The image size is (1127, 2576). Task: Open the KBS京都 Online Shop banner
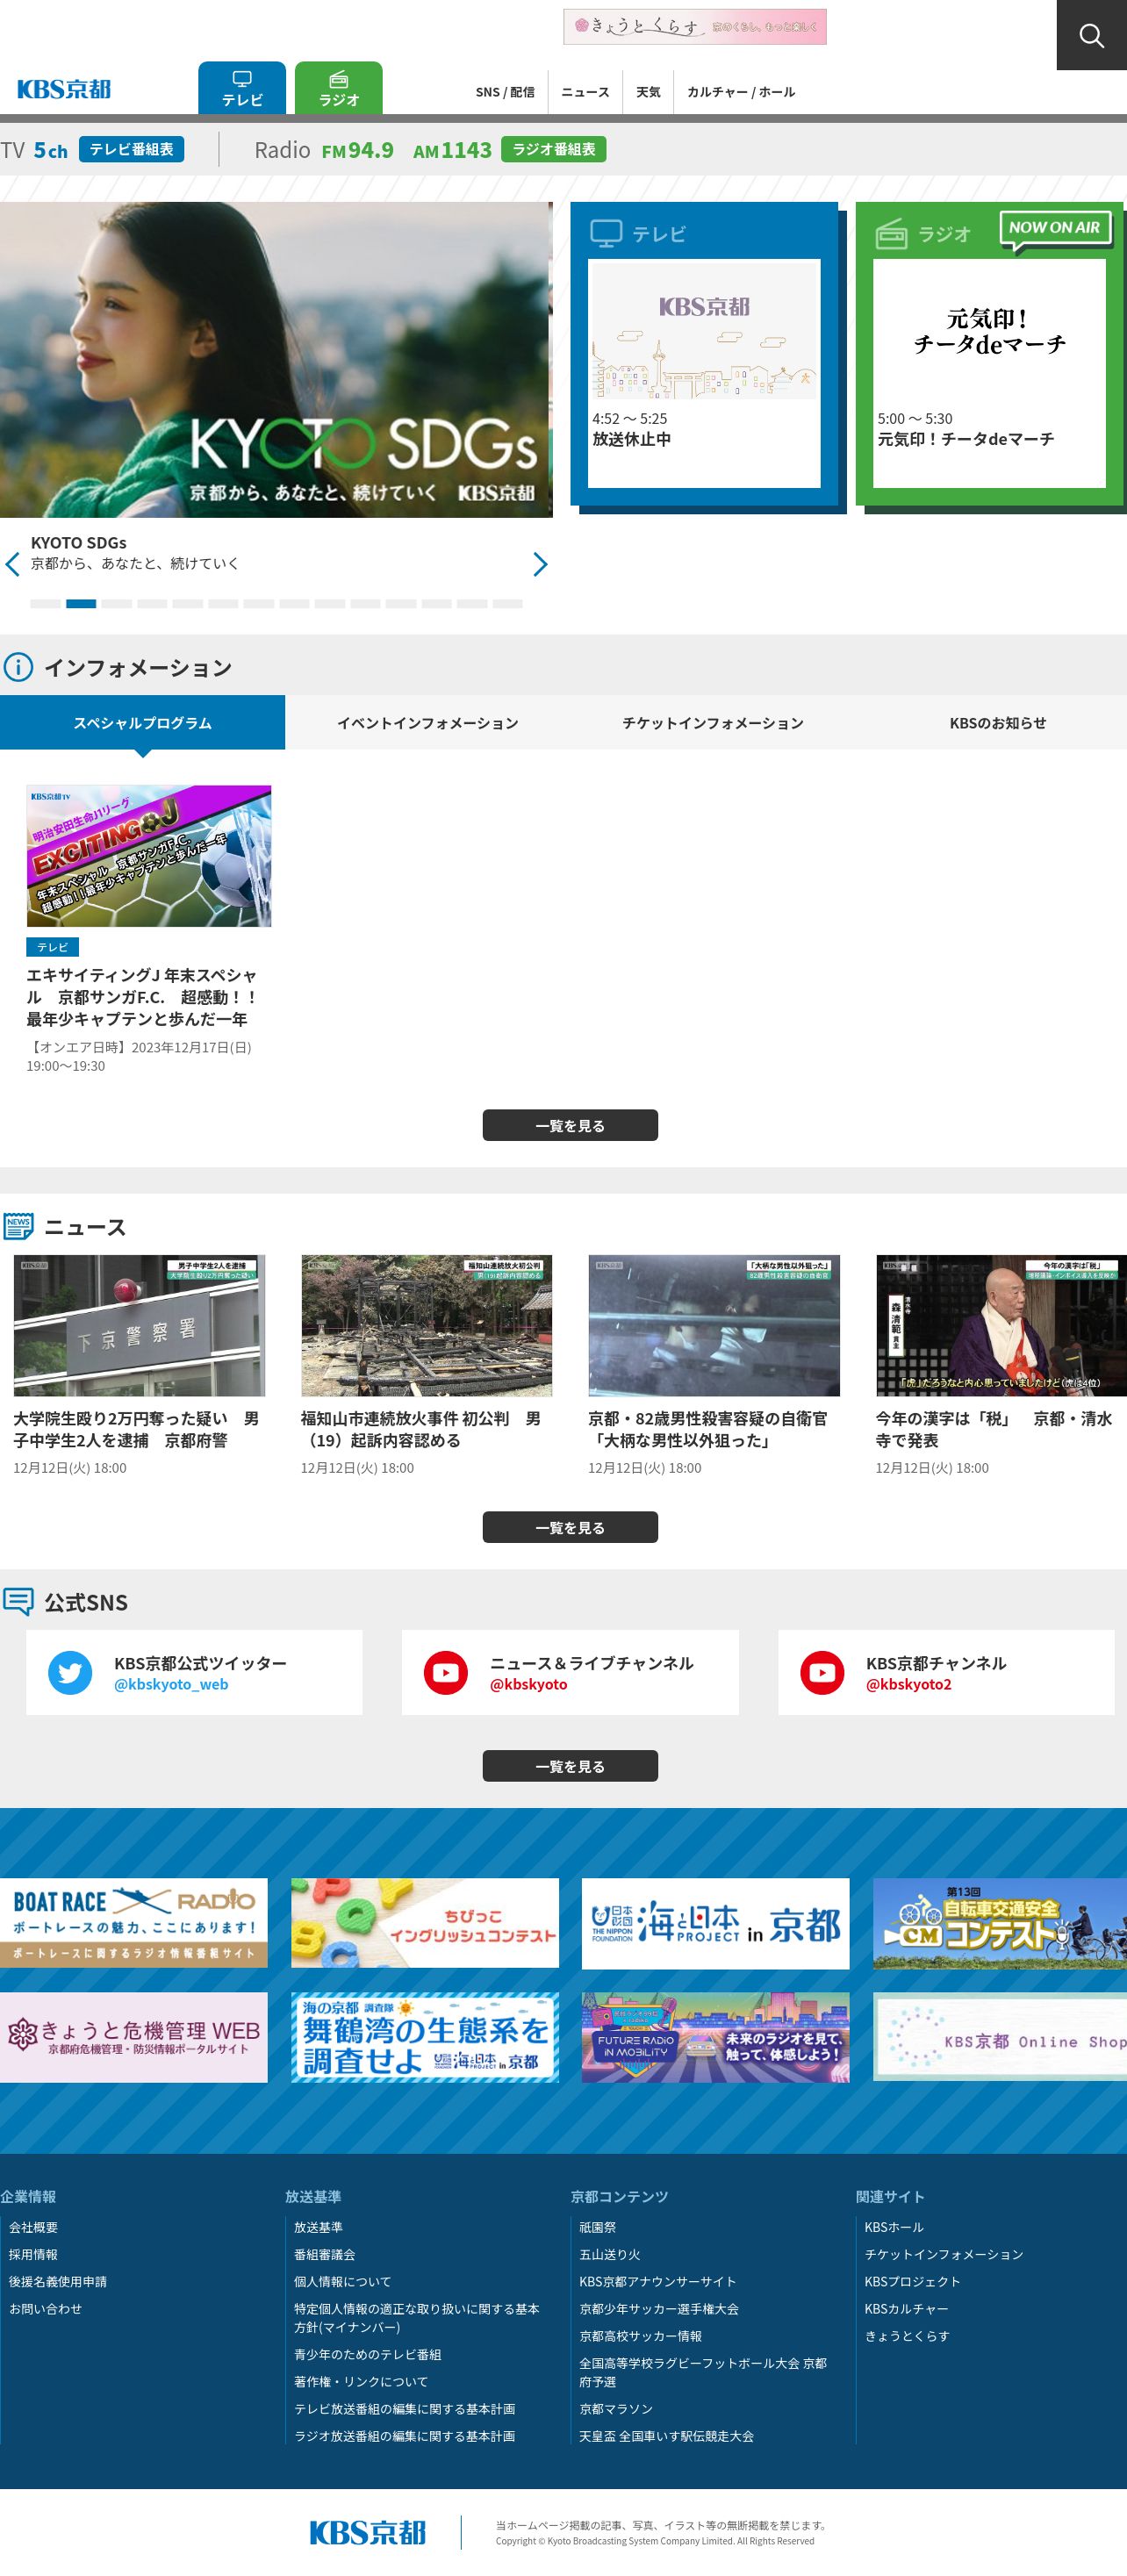pyautogui.click(x=1000, y=2037)
